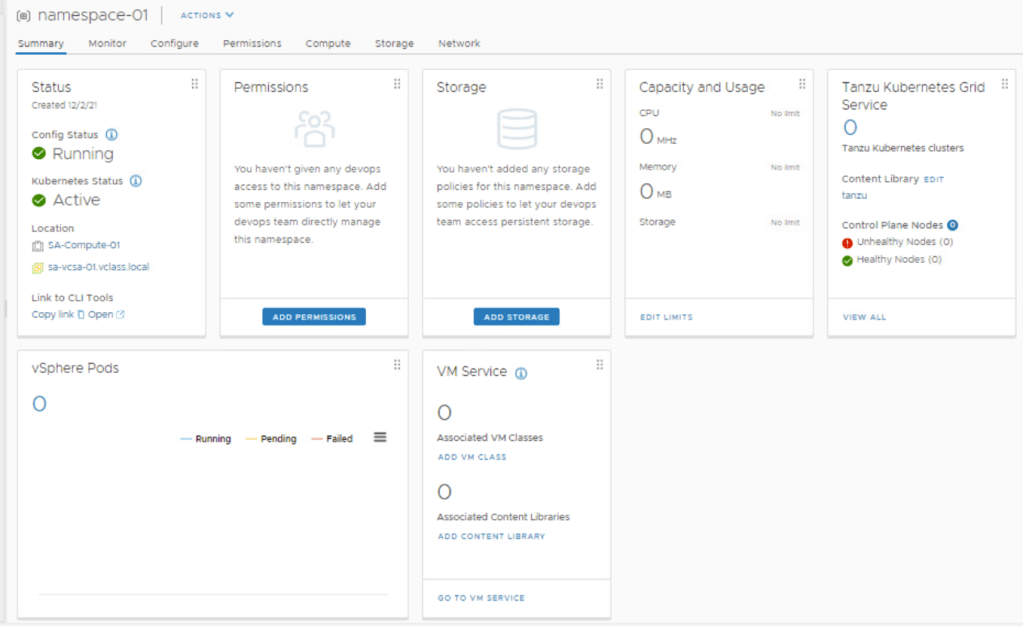Click the Add Permissions button

[x=314, y=317]
